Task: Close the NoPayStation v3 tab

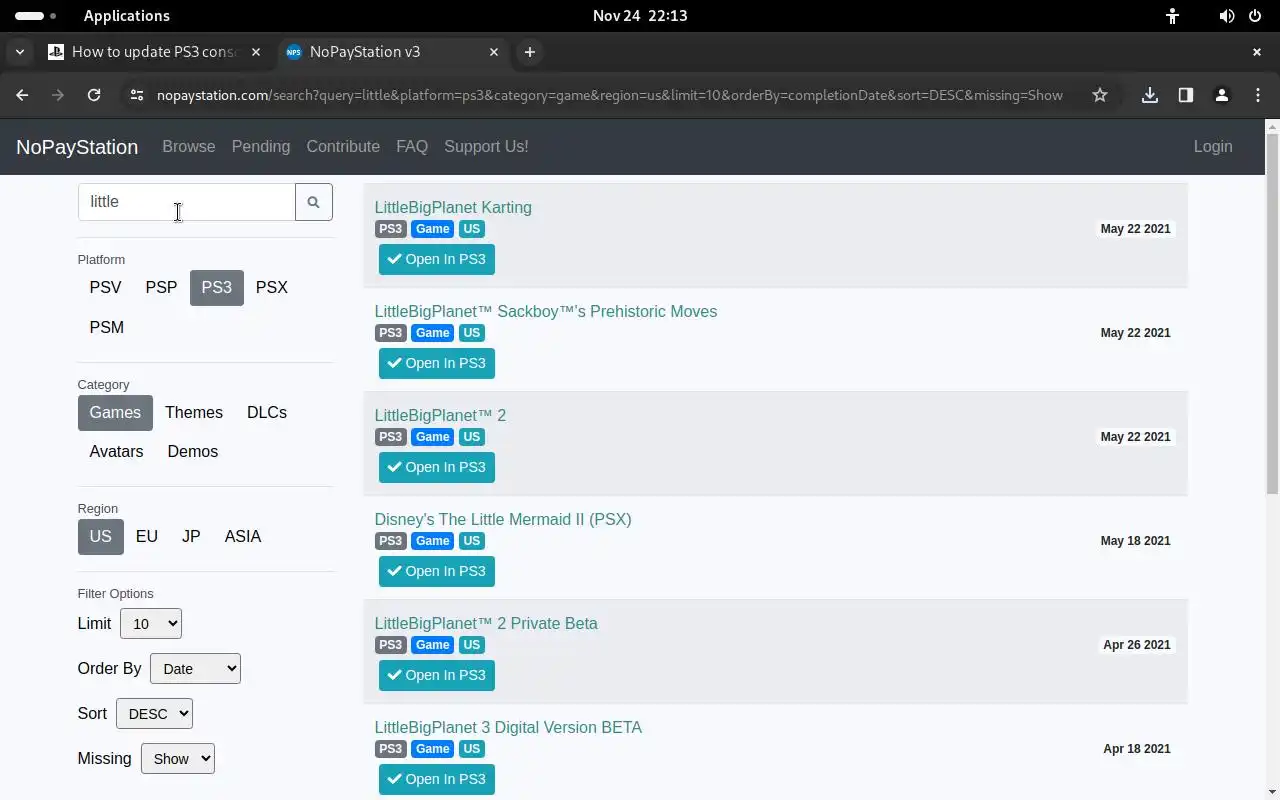Action: [x=494, y=52]
